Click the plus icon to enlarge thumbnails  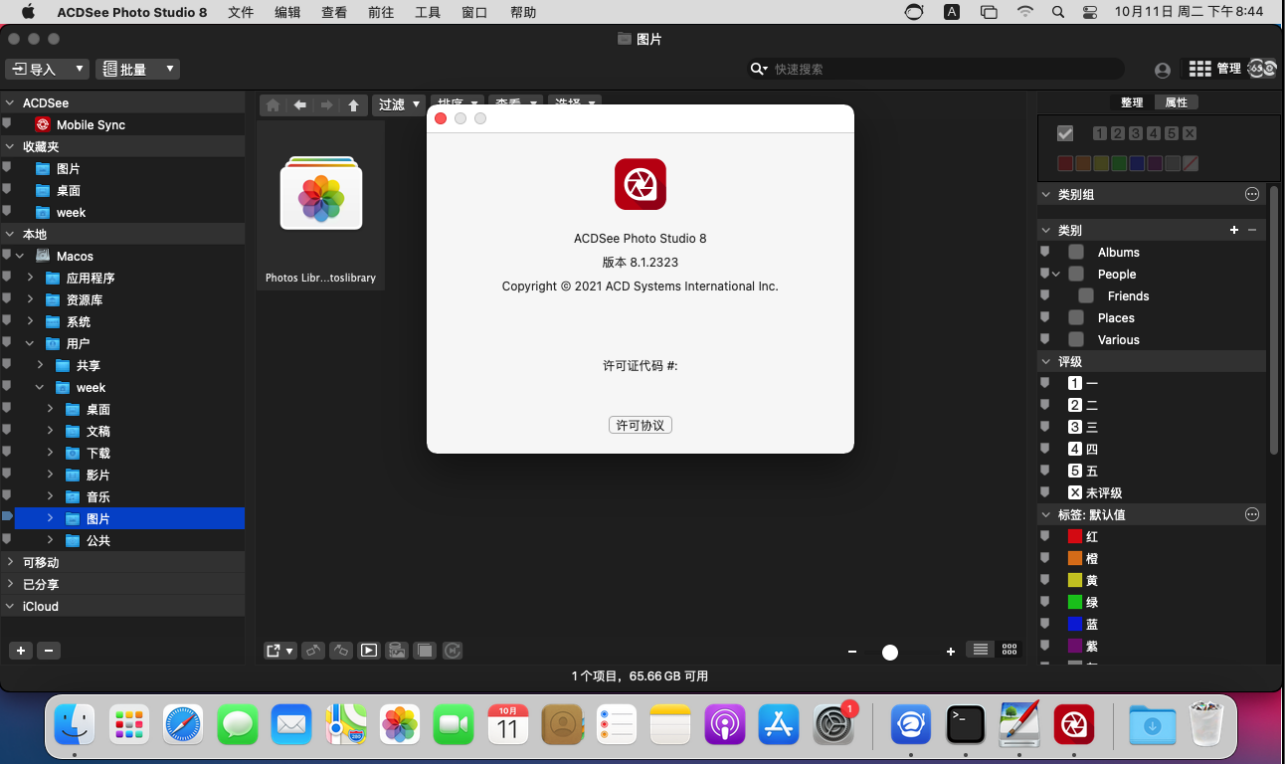[x=950, y=652]
